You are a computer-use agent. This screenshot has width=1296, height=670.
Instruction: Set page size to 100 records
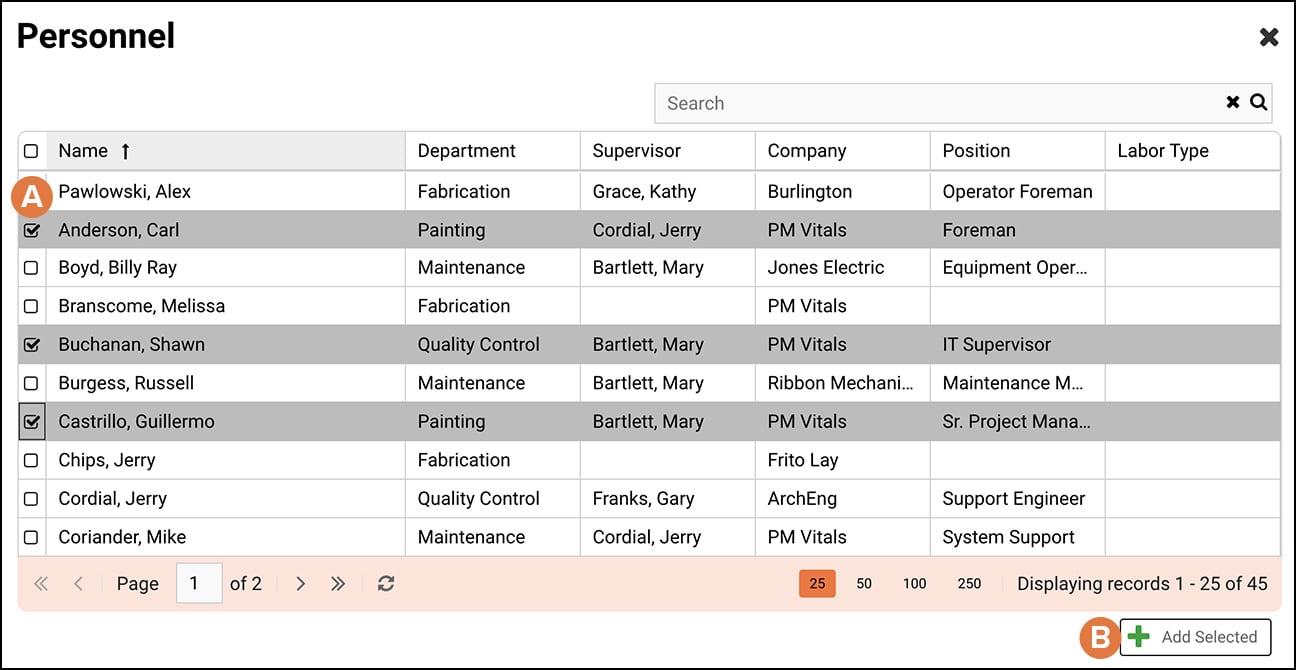coord(913,583)
